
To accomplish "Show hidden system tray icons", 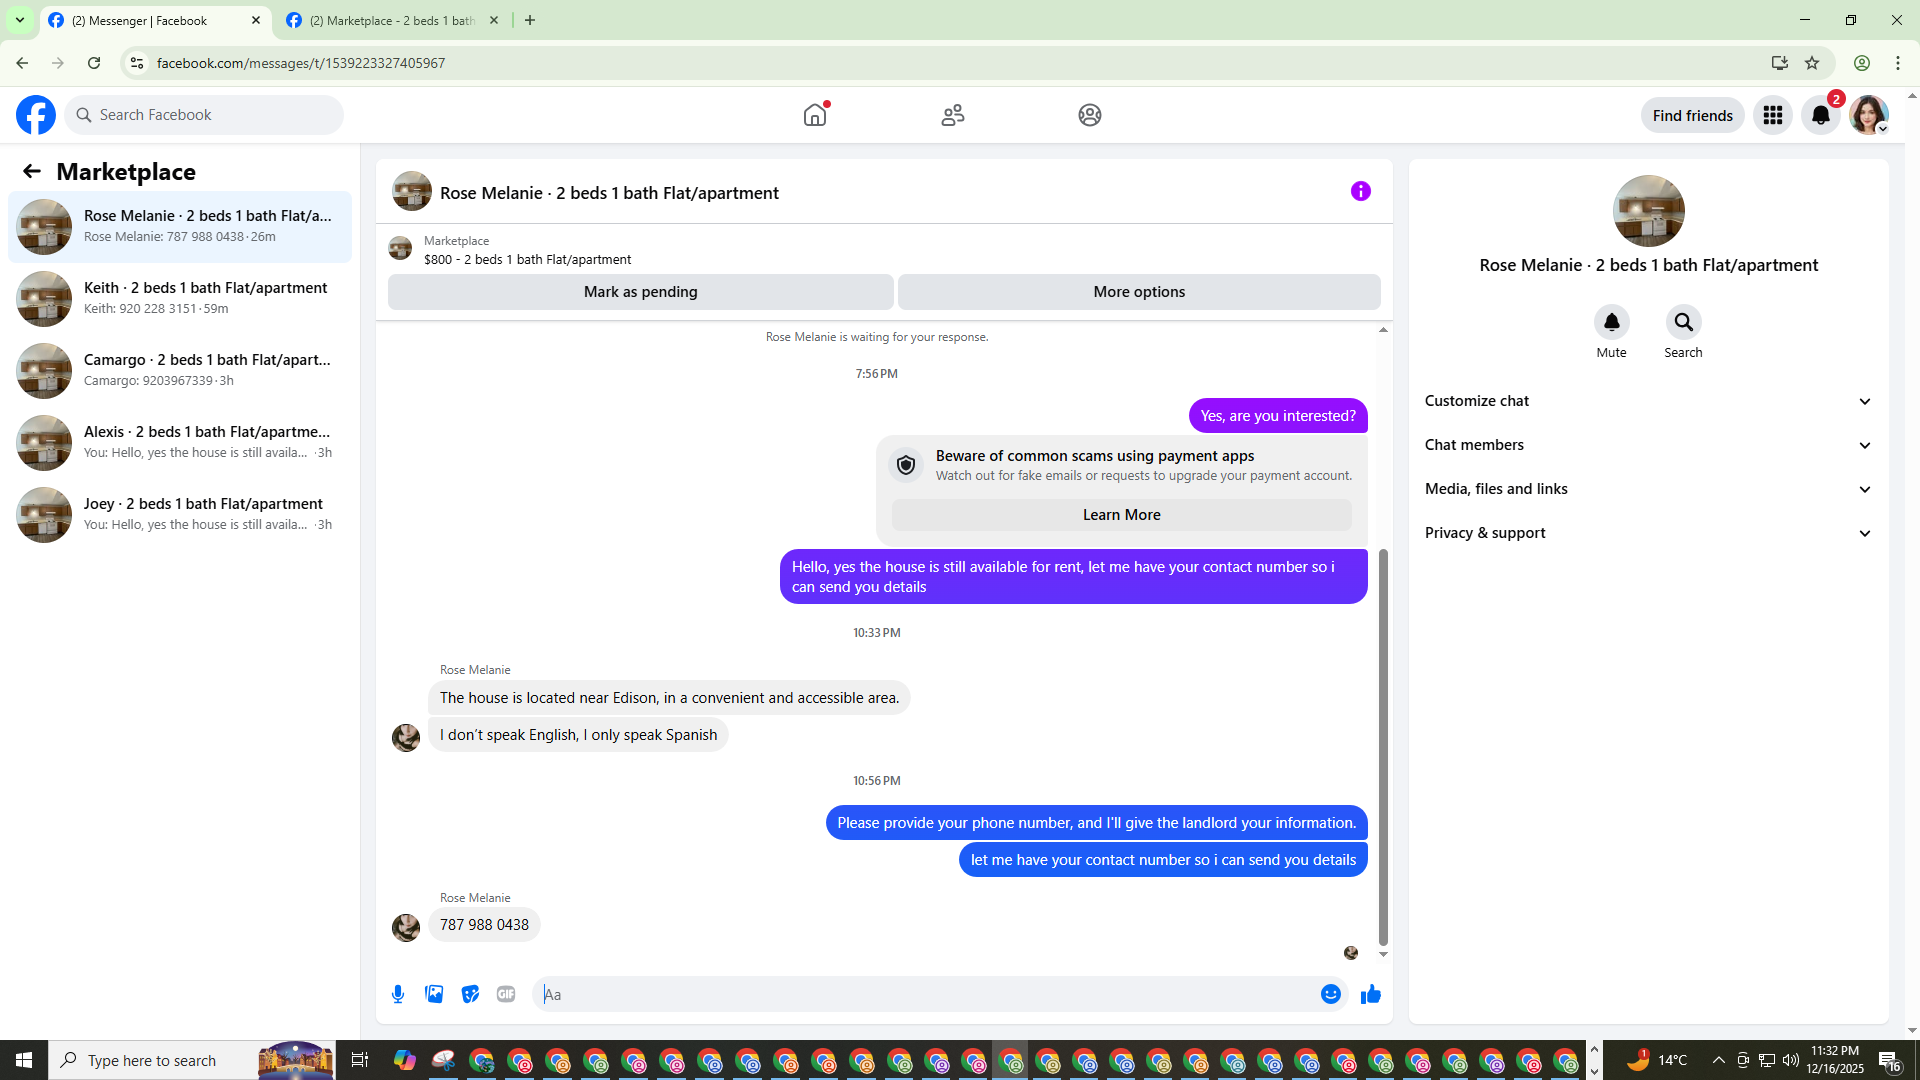I will [1718, 1060].
